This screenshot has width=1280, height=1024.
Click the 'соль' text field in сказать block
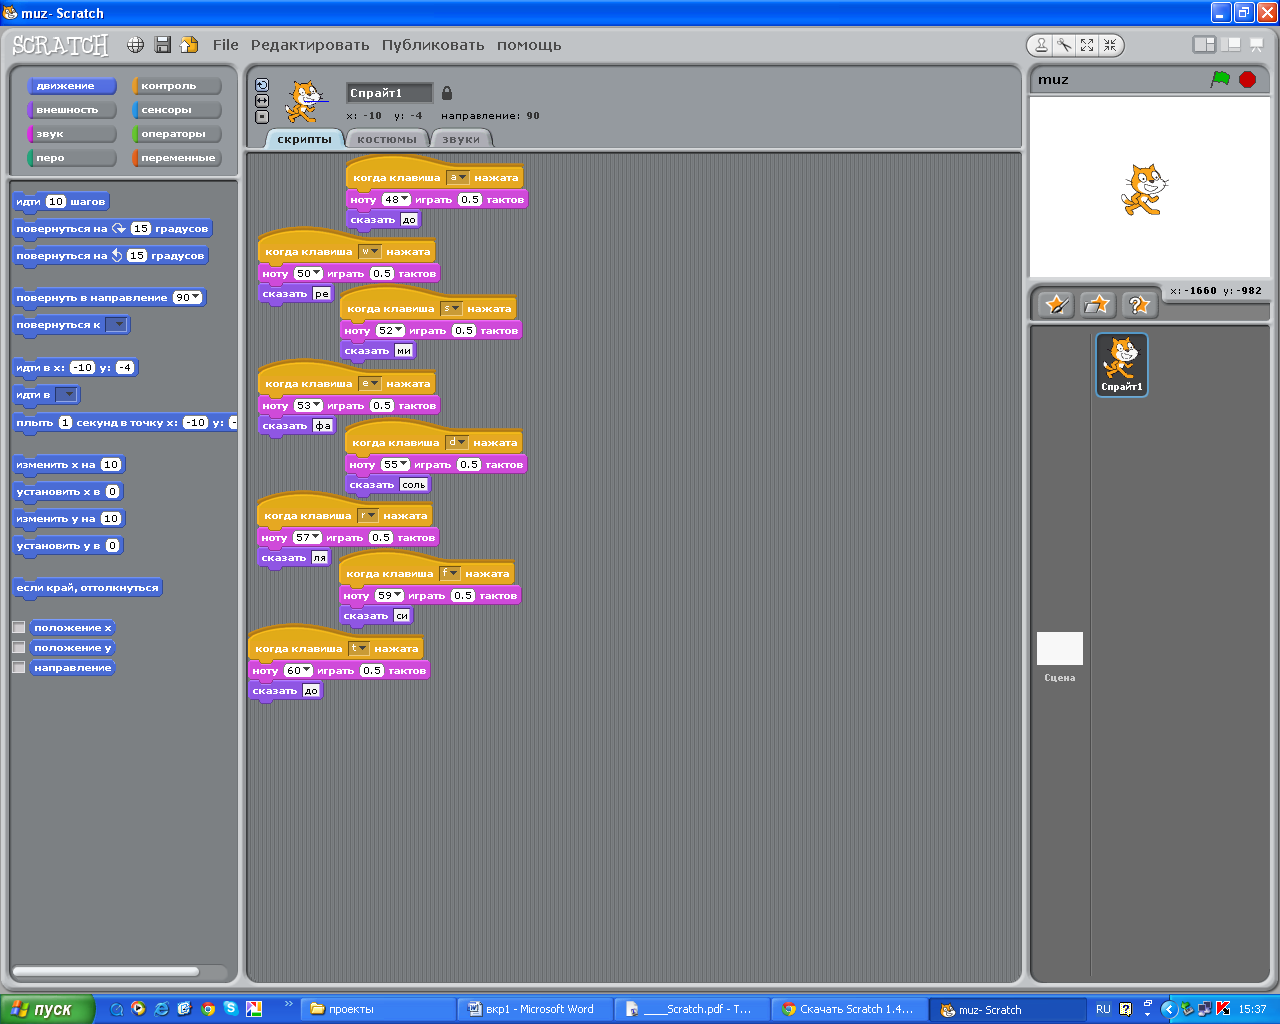coord(414,485)
